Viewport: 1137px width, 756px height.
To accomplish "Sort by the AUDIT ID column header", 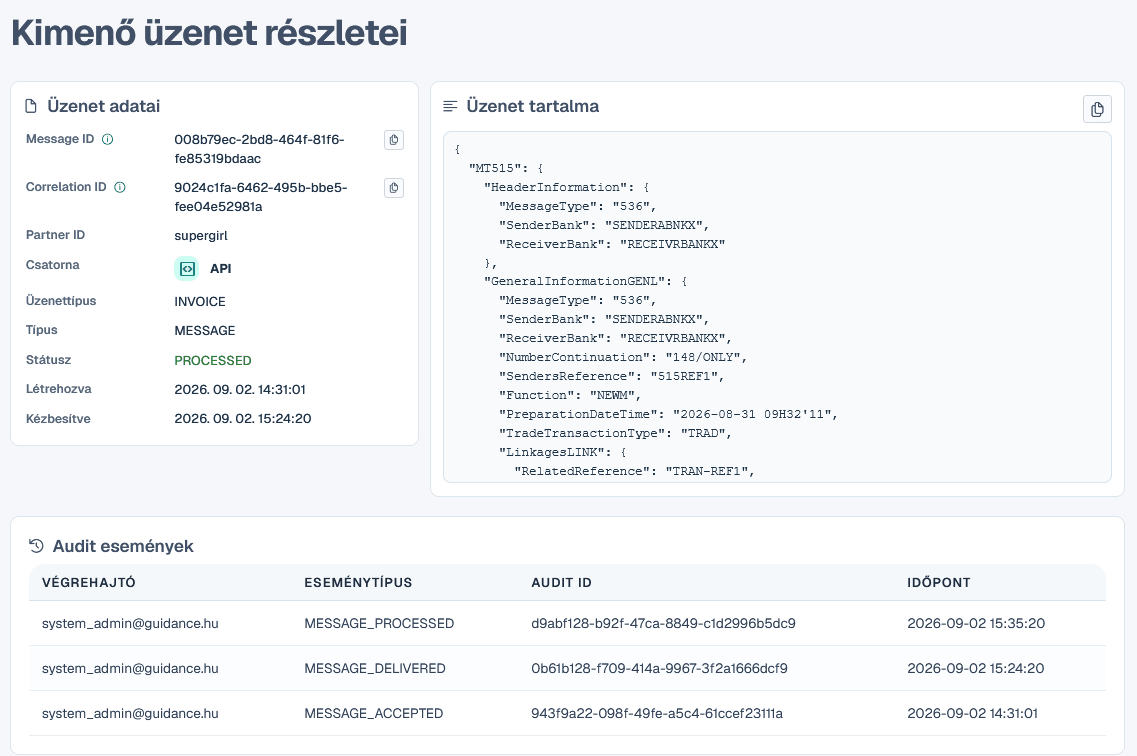I will coord(561,582).
